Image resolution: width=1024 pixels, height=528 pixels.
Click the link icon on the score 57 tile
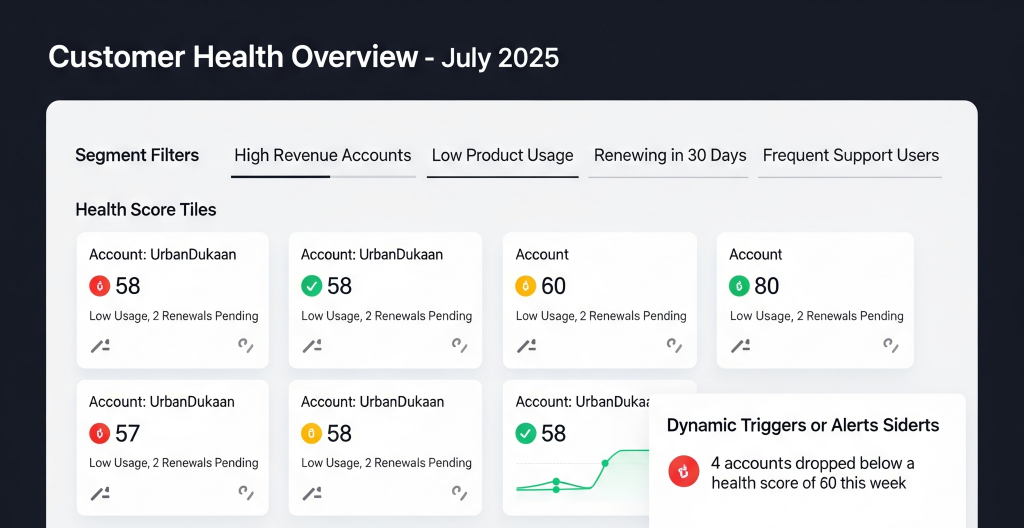246,493
